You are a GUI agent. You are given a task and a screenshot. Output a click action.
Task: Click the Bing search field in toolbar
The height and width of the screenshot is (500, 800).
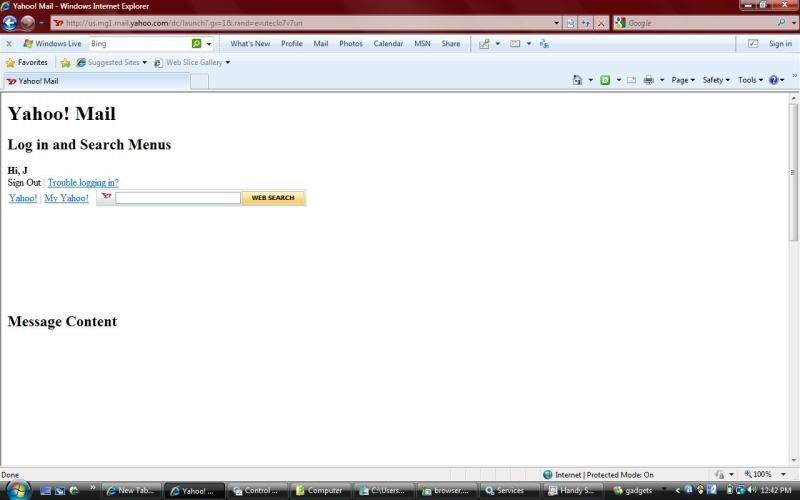(140, 44)
